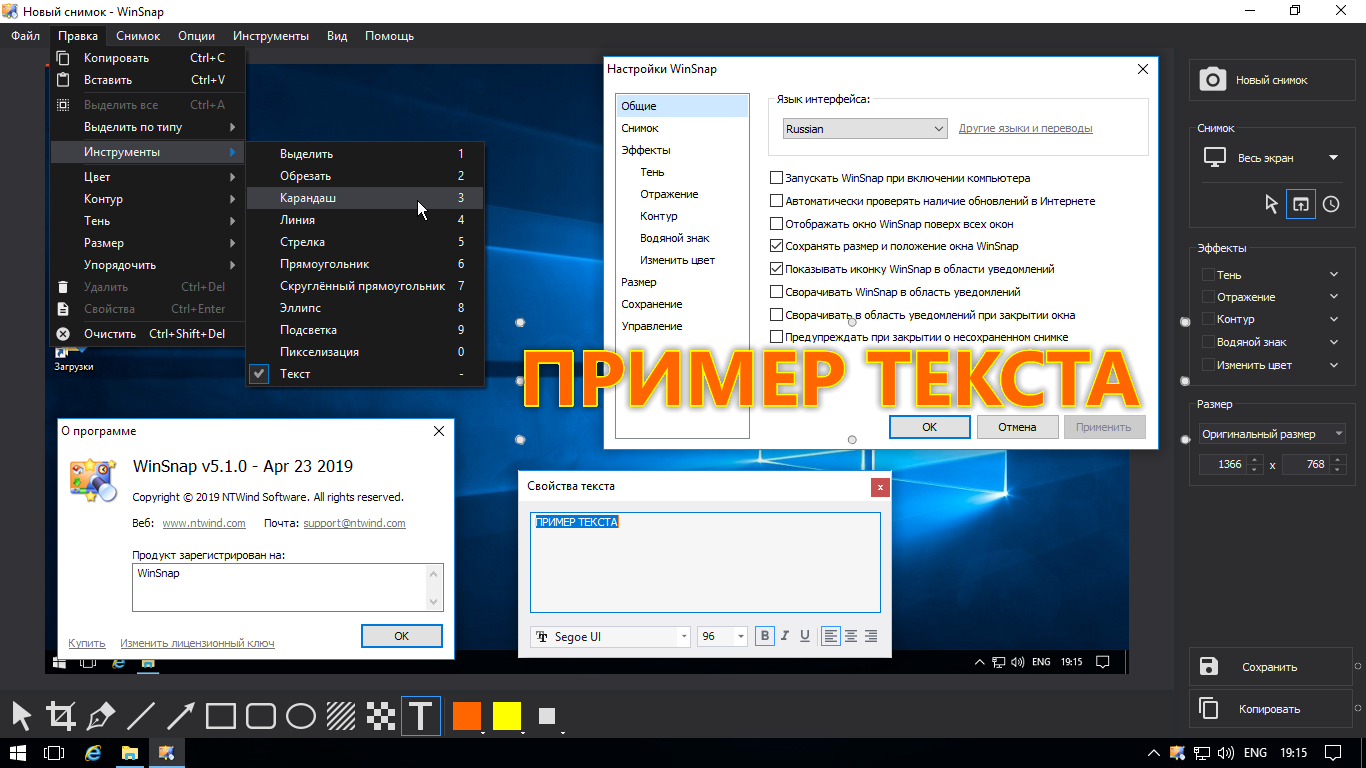This screenshot has height=768, width=1366.
Task: Click Bold in text properties dialog
Action: point(765,636)
